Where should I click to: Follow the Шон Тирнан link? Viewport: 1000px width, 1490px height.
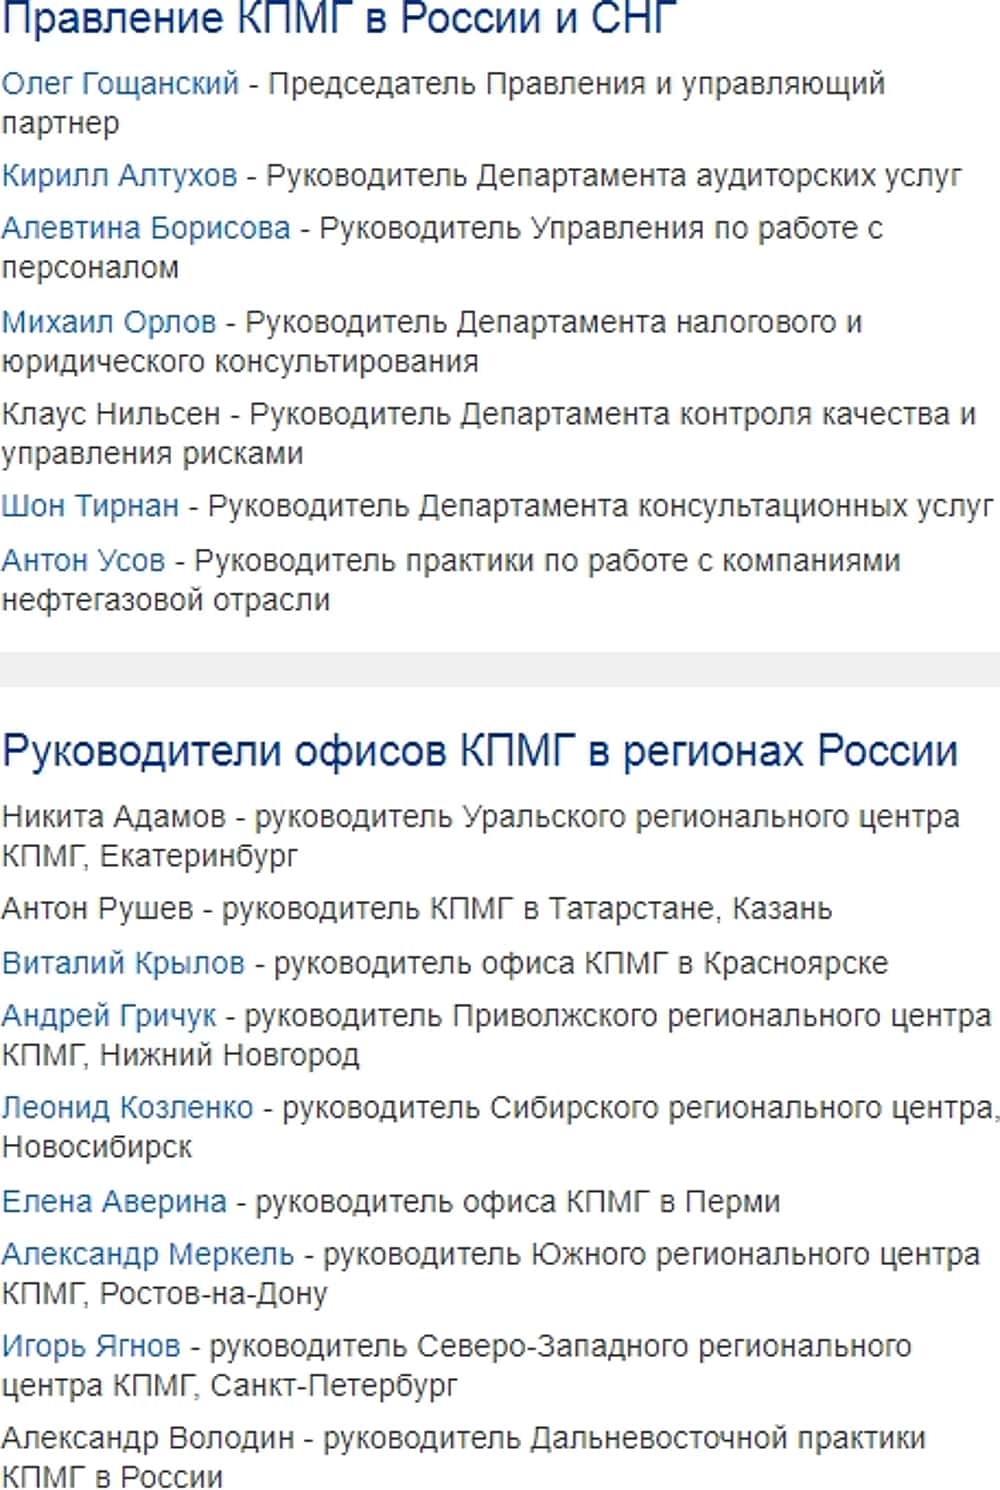click(90, 506)
